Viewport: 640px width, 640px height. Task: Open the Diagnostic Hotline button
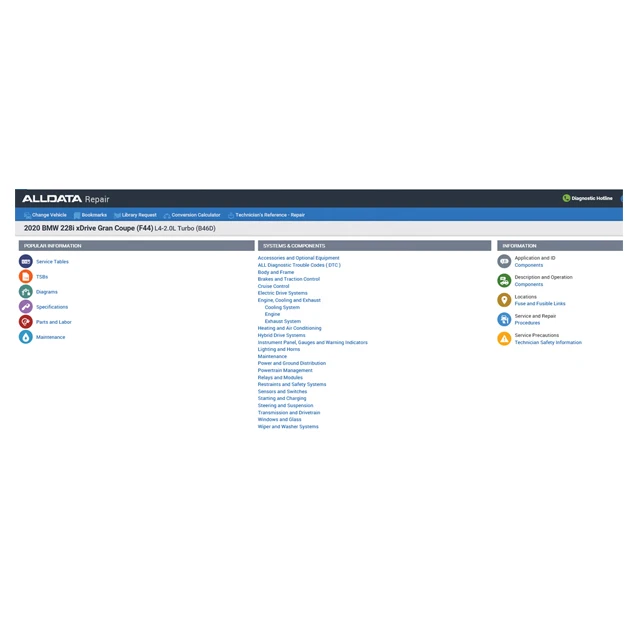point(588,198)
